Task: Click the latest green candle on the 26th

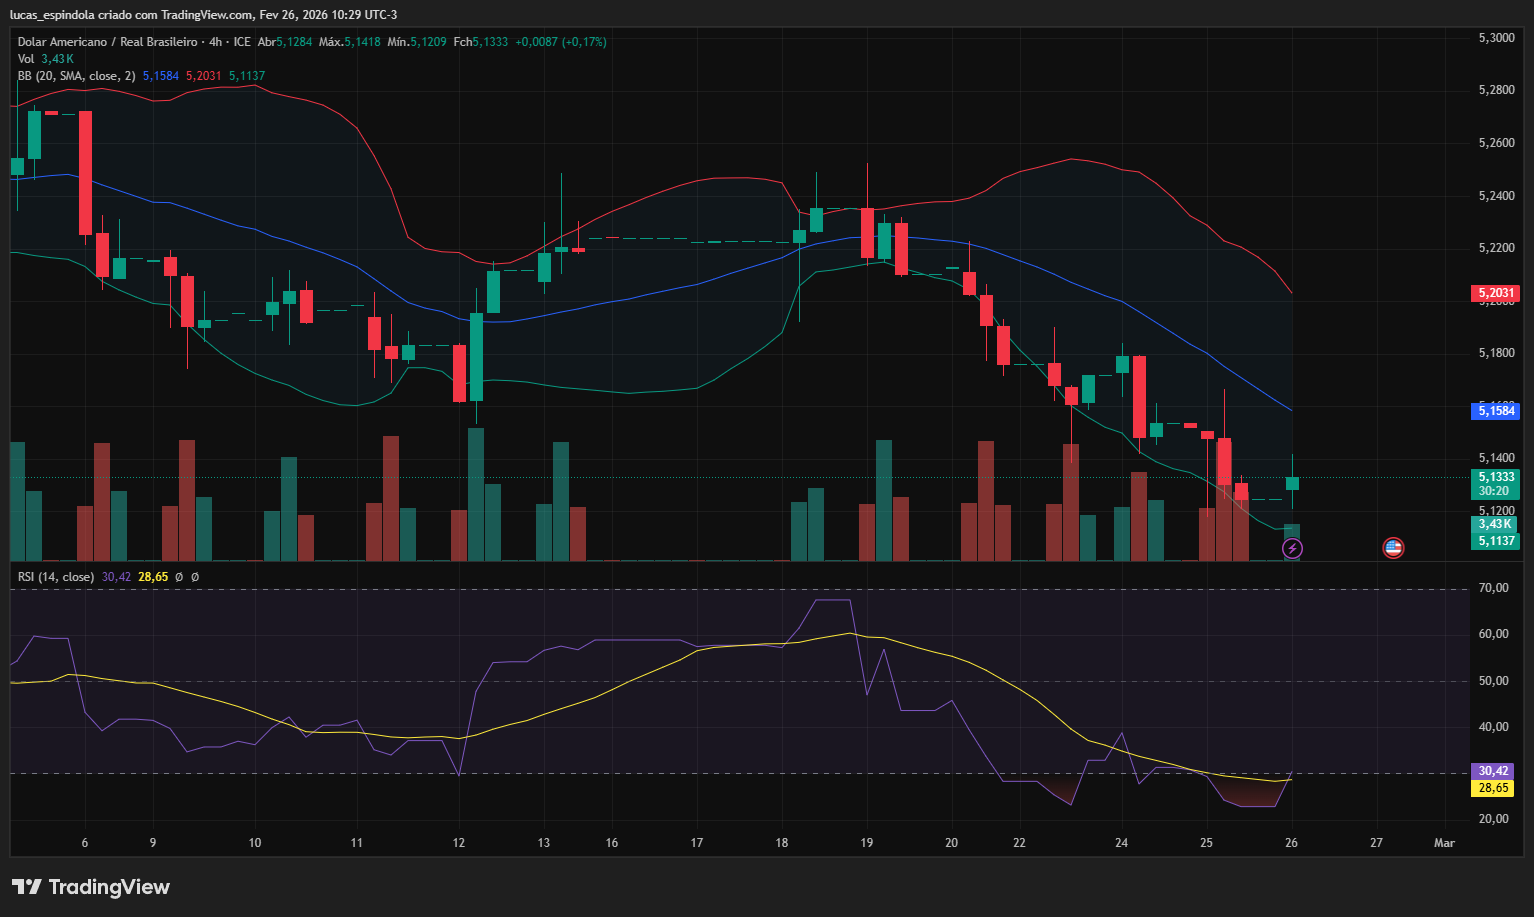Action: [x=1292, y=483]
